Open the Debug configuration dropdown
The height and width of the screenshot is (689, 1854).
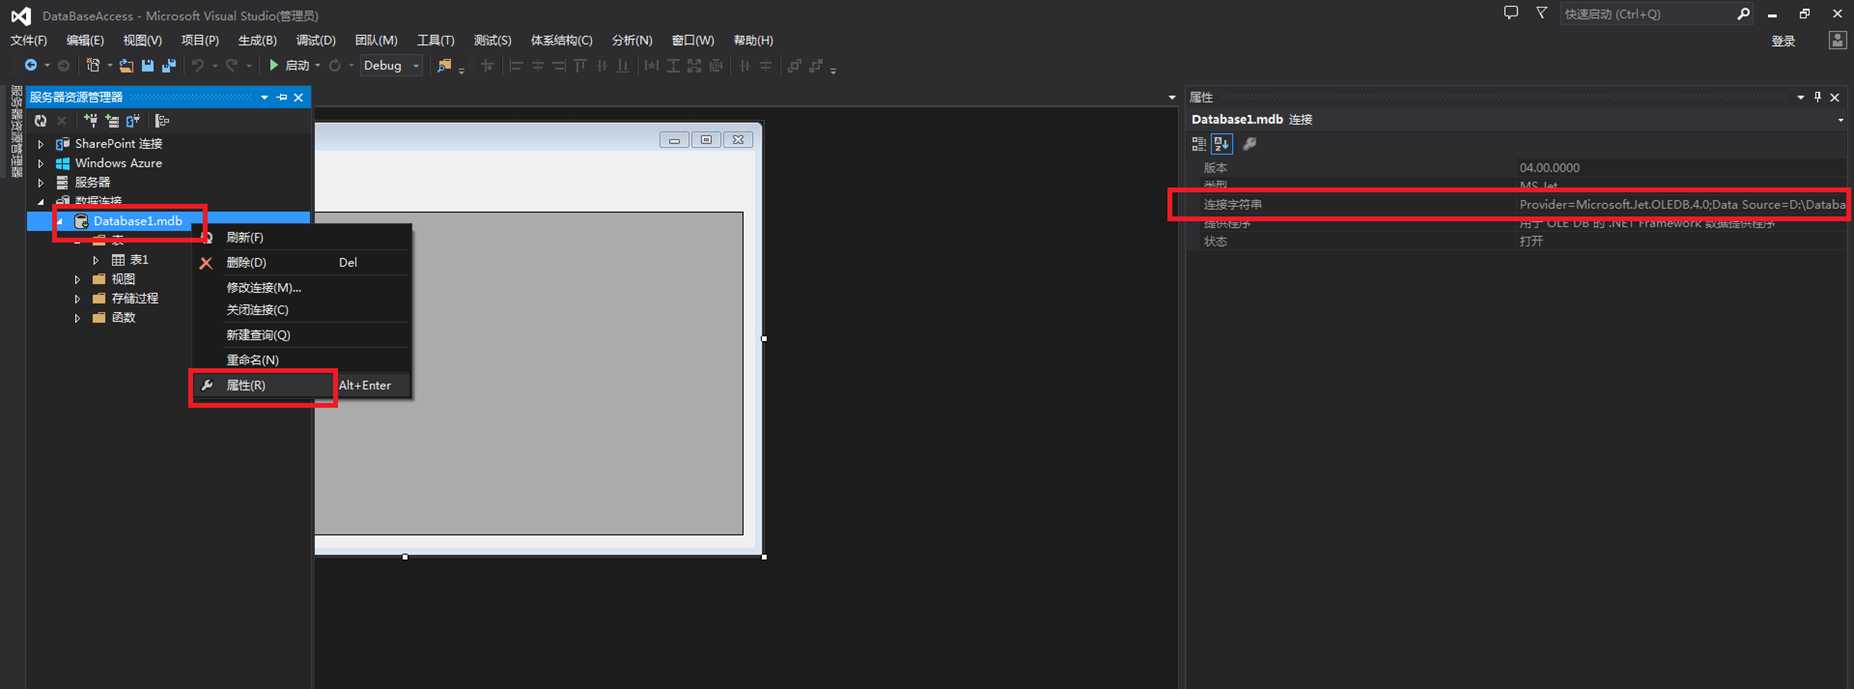tap(391, 66)
